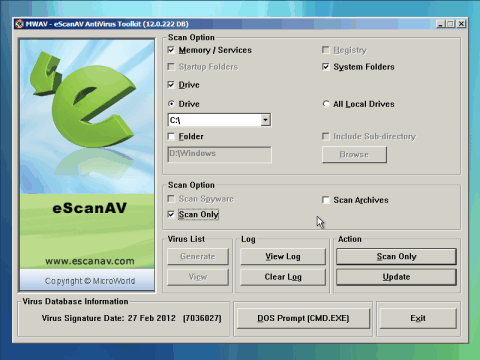The height and width of the screenshot is (360, 480).
Task: Click the Generate virus list button
Action: click(198, 256)
